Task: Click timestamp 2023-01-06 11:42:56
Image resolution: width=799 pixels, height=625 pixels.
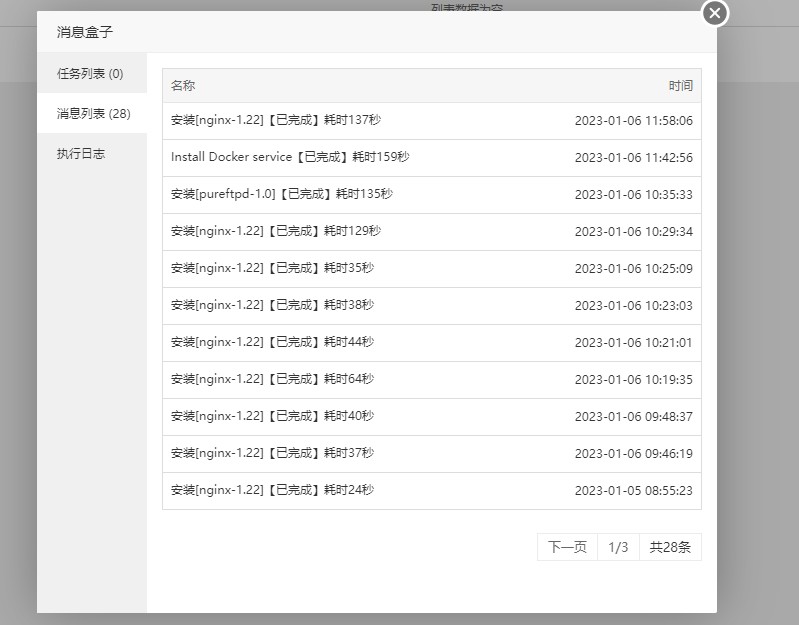Action: click(x=633, y=158)
